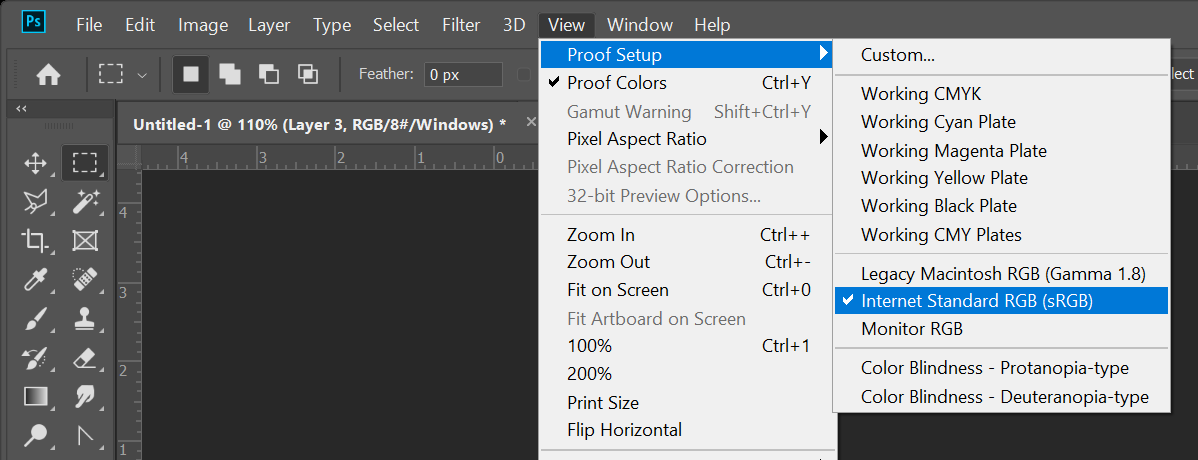This screenshot has height=460, width=1198.
Task: Choose Working CMYK from Proof Setup
Action: pyautogui.click(x=921, y=94)
